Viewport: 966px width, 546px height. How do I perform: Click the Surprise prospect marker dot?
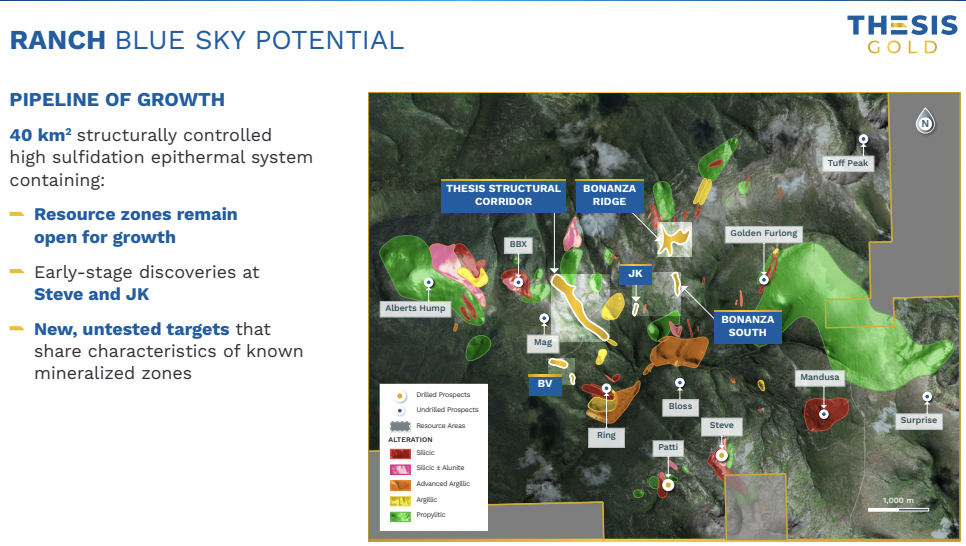tap(927, 397)
